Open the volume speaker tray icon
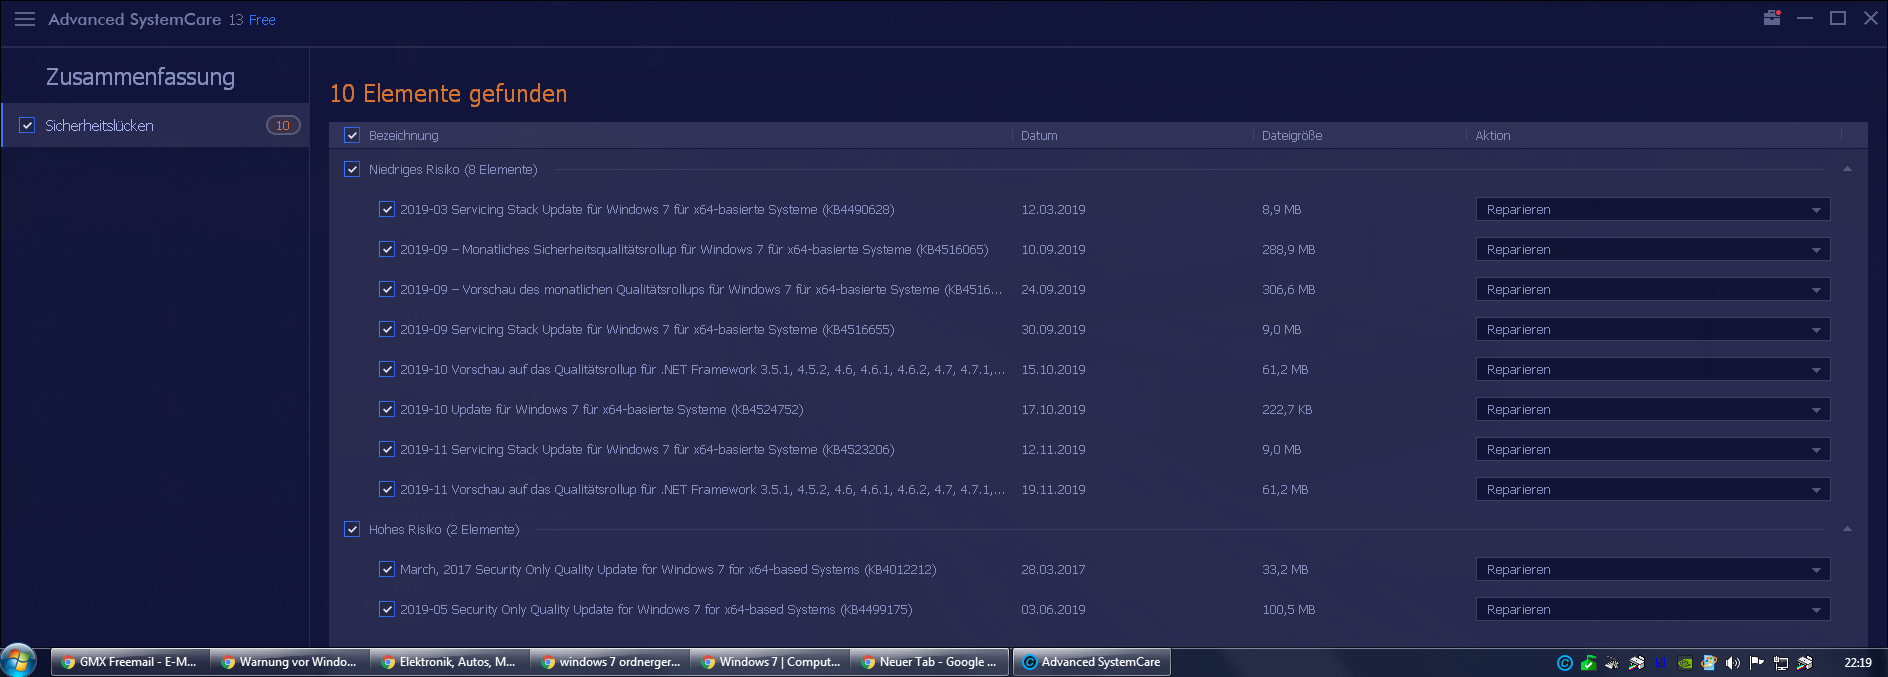Screen dimensions: 1888x677 coord(1733,663)
